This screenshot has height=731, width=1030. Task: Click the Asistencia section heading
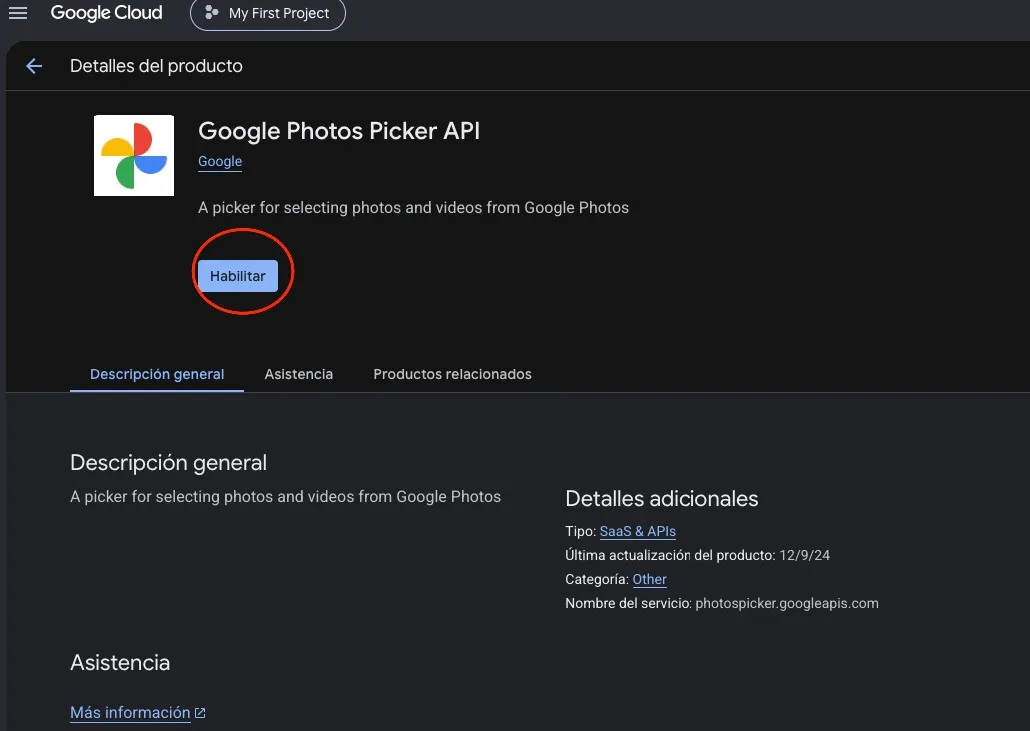click(x=120, y=663)
